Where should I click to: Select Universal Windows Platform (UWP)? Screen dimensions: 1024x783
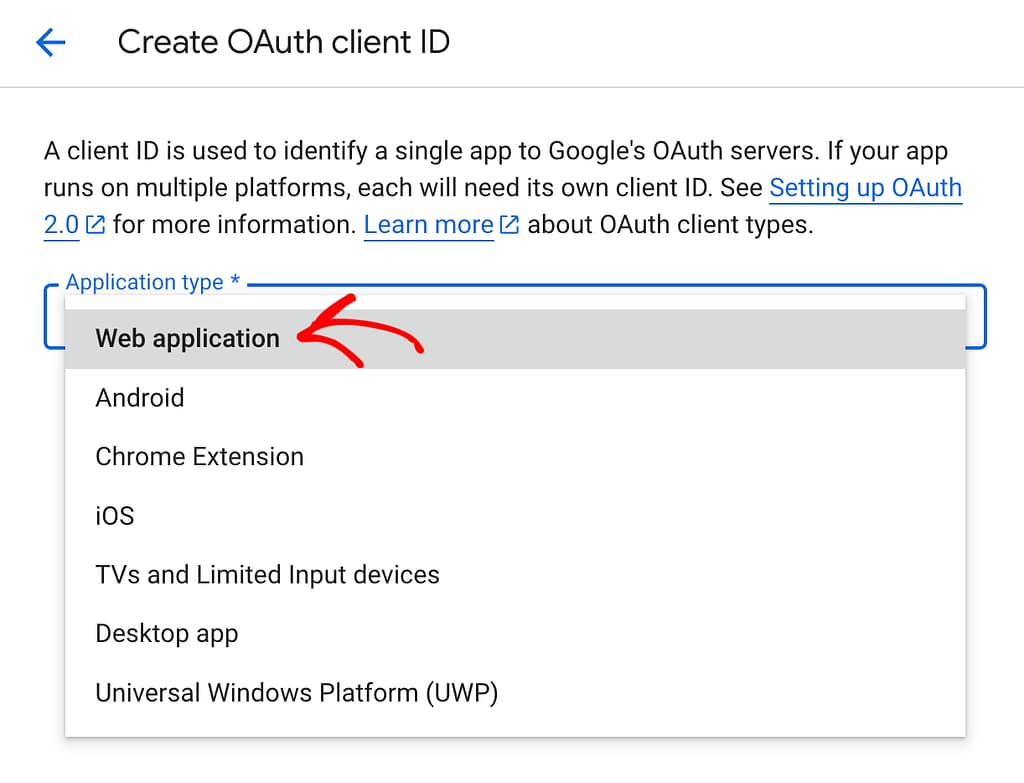point(296,692)
